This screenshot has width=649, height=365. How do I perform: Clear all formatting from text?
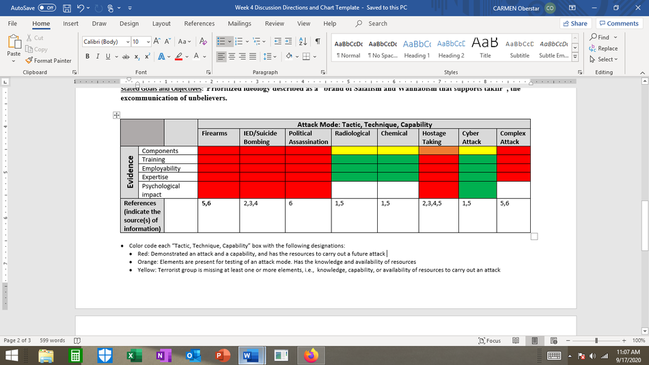click(203, 41)
